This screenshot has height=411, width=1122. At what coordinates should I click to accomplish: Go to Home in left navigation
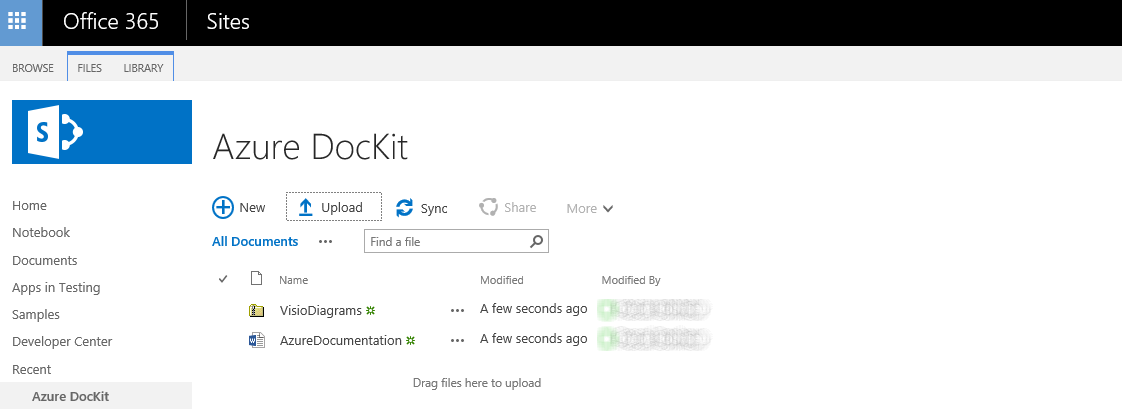pyautogui.click(x=29, y=206)
